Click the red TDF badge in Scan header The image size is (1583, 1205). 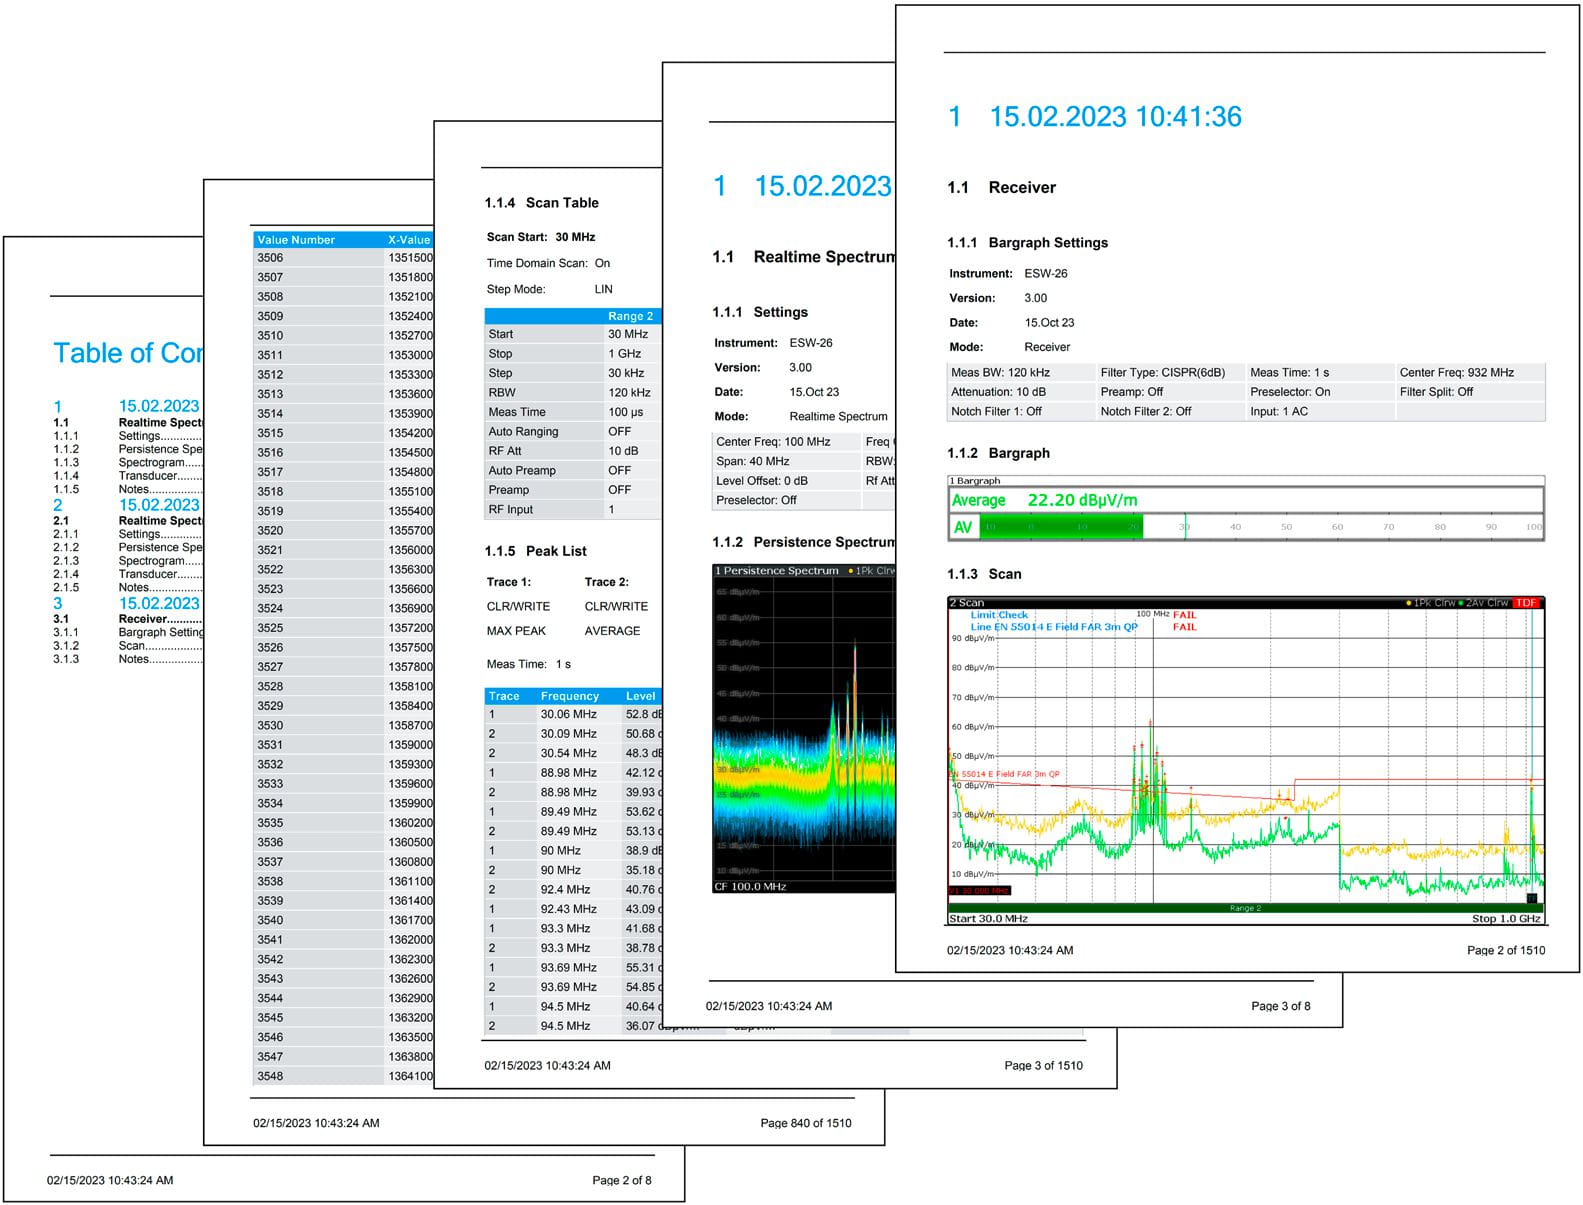[1526, 603]
